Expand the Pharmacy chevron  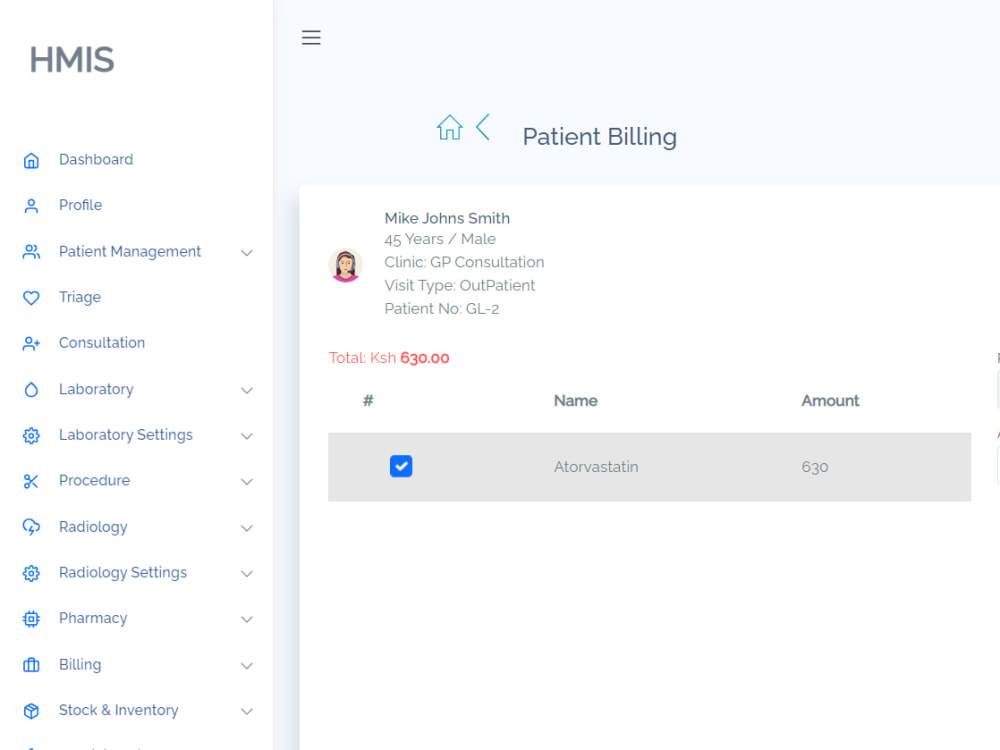click(x=247, y=620)
